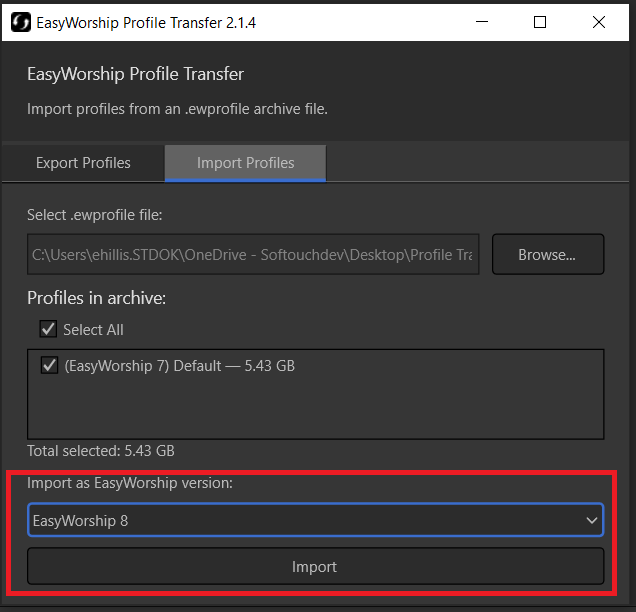Open the EasyWorship version dropdown
Viewport: 636px width, 612px height.
[x=316, y=520]
